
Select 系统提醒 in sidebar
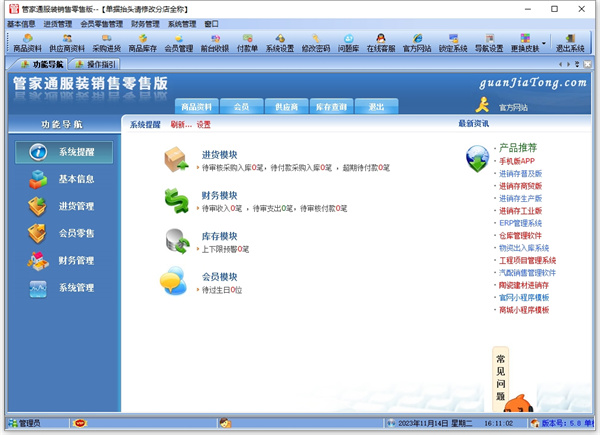[x=64, y=152]
